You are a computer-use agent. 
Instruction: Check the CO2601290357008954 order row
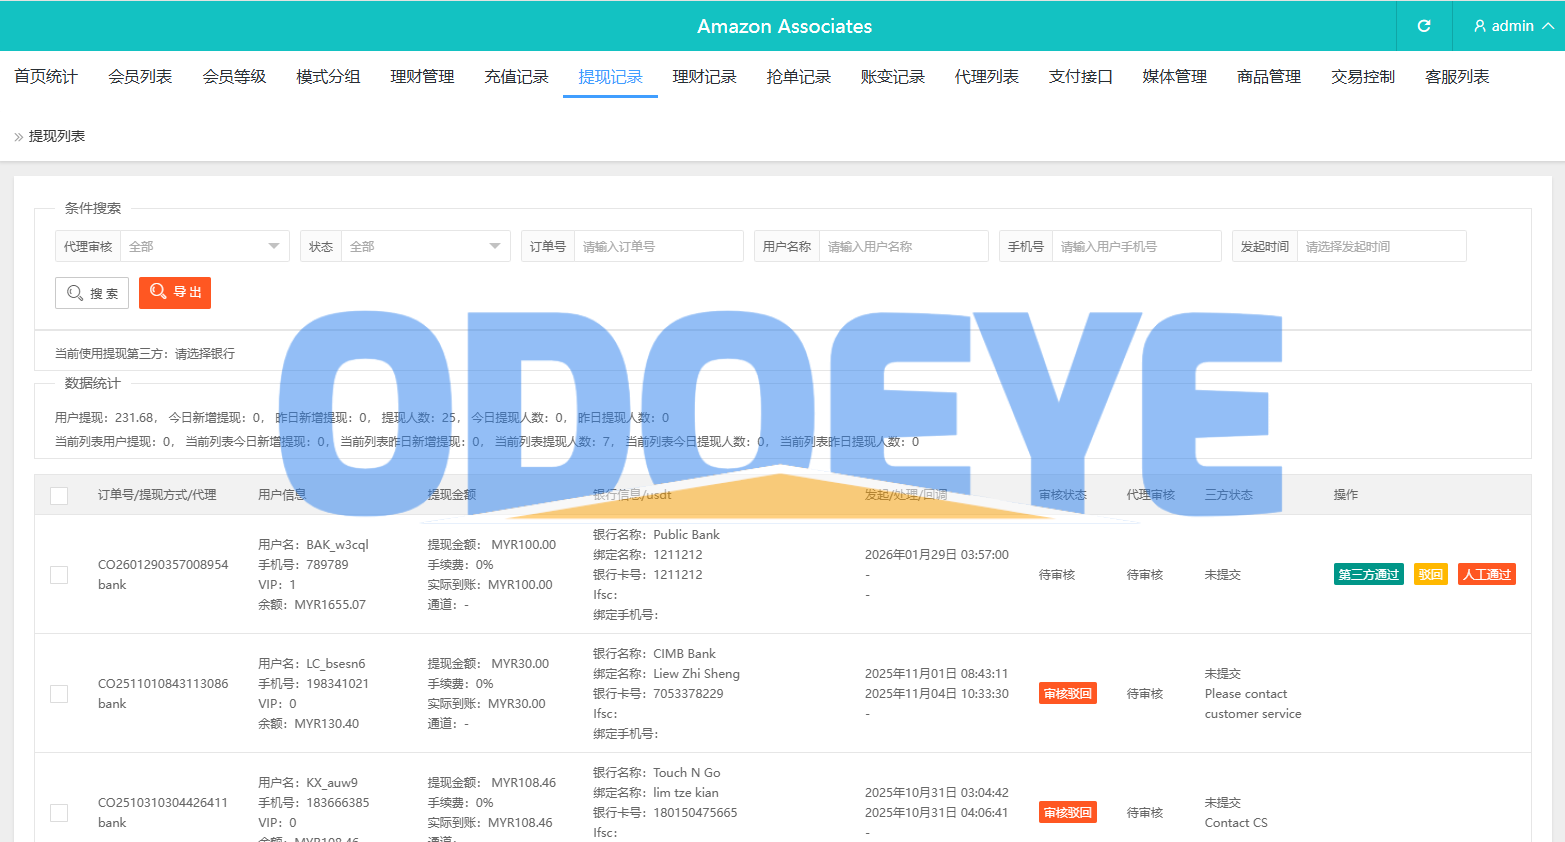[59, 575]
